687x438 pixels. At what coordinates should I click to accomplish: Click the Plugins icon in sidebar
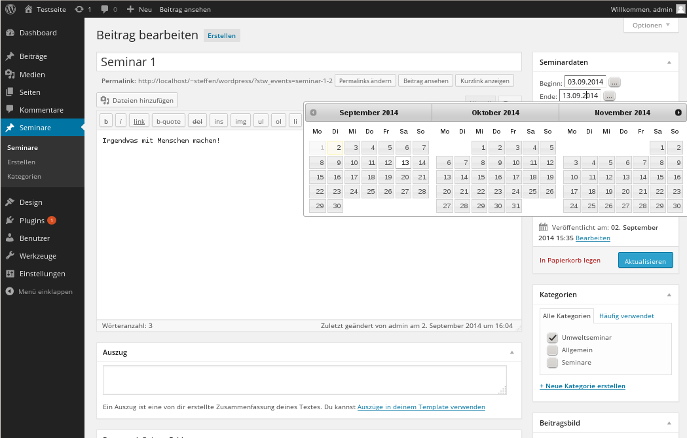coord(9,220)
